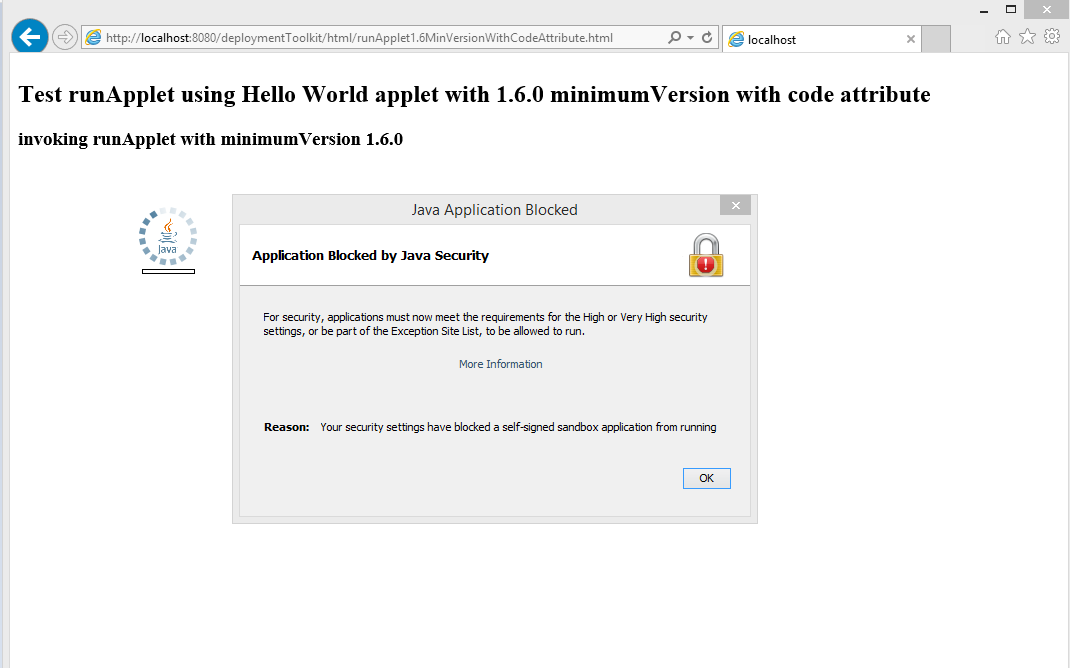Open the Tools gear icon
The height and width of the screenshot is (668, 1070).
point(1051,37)
